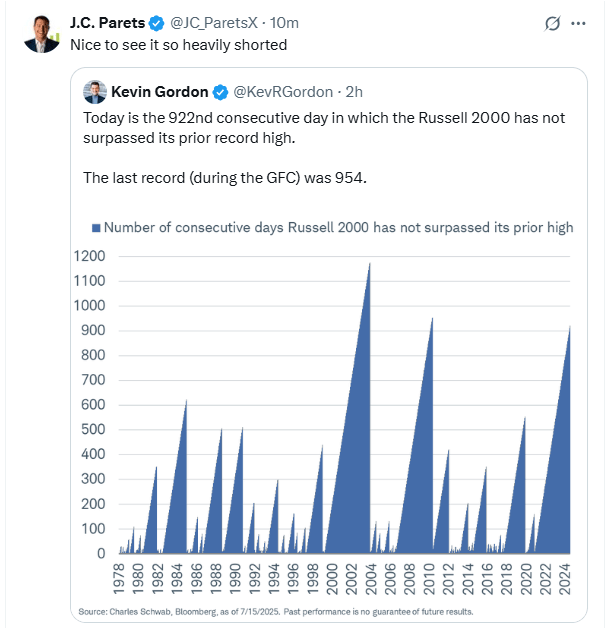Viewport: 608px width, 628px height.
Task: Click the 2004 peak in the chart
Action: point(370,264)
